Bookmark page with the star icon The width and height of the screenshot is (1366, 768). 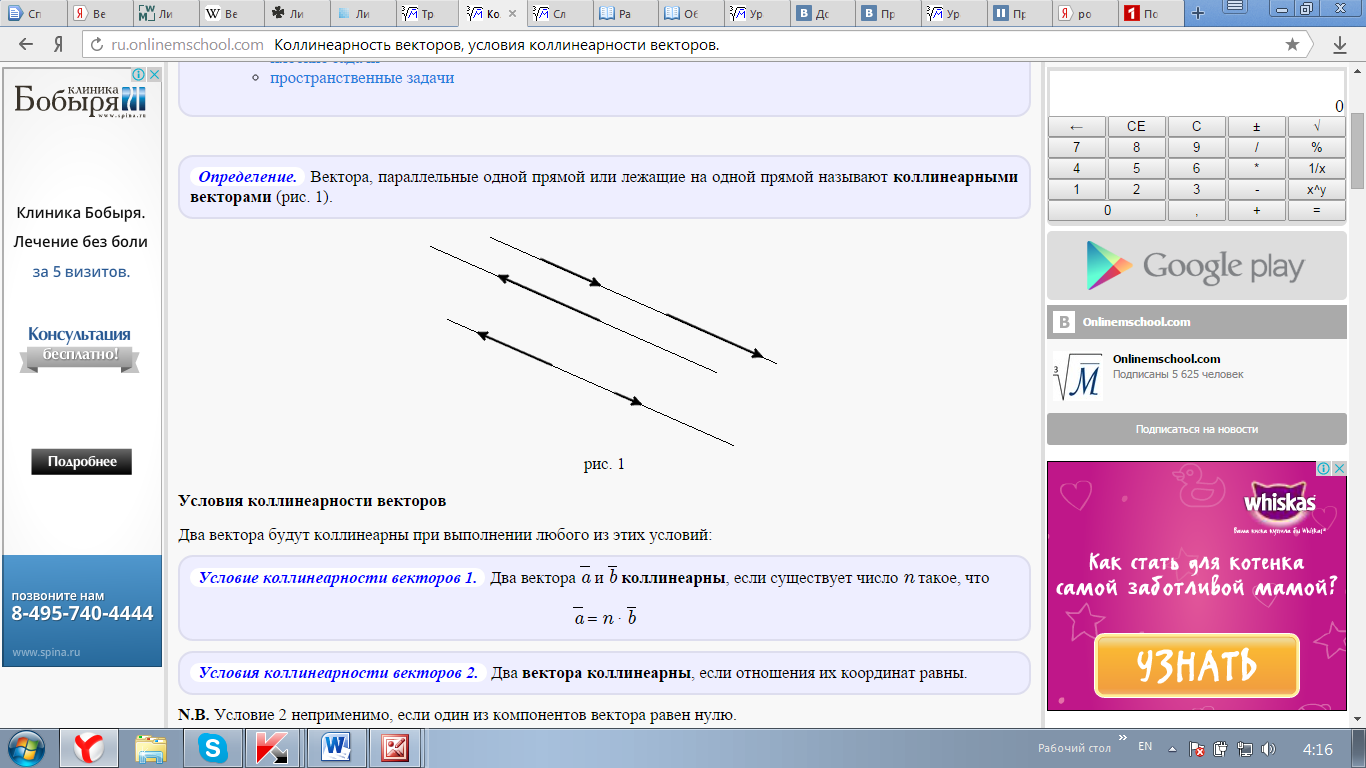click(1292, 45)
